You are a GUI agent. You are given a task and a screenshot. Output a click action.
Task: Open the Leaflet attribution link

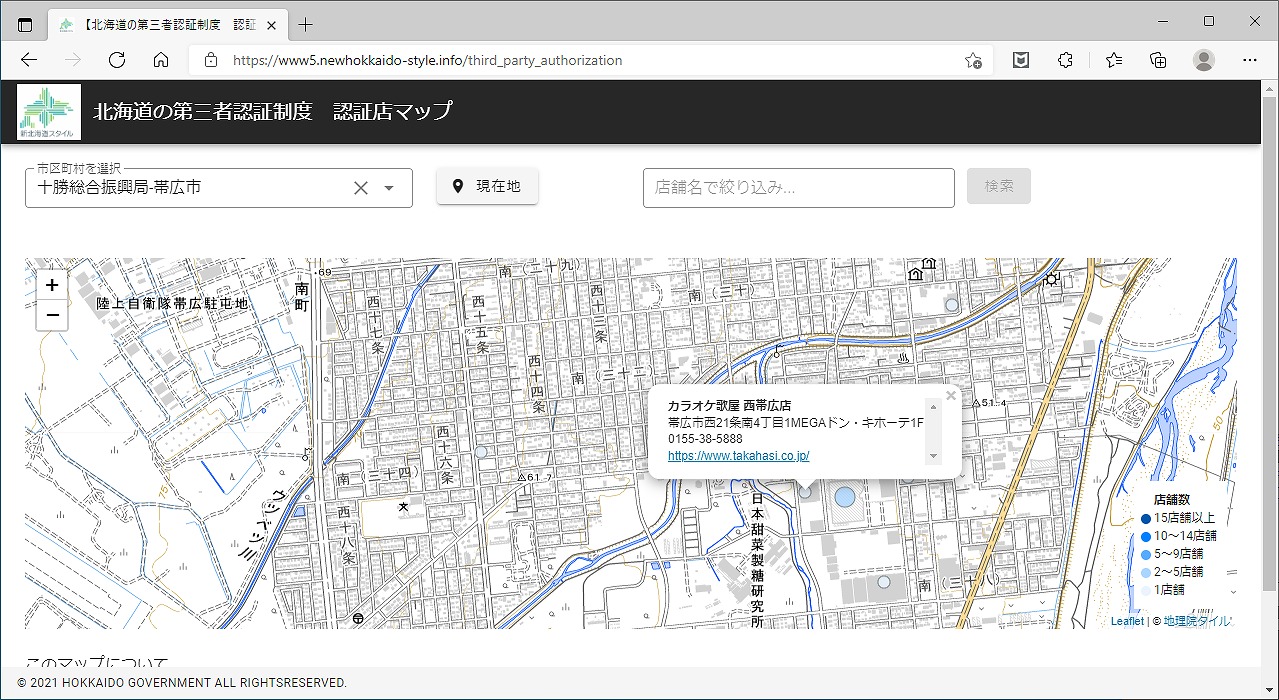[1126, 621]
